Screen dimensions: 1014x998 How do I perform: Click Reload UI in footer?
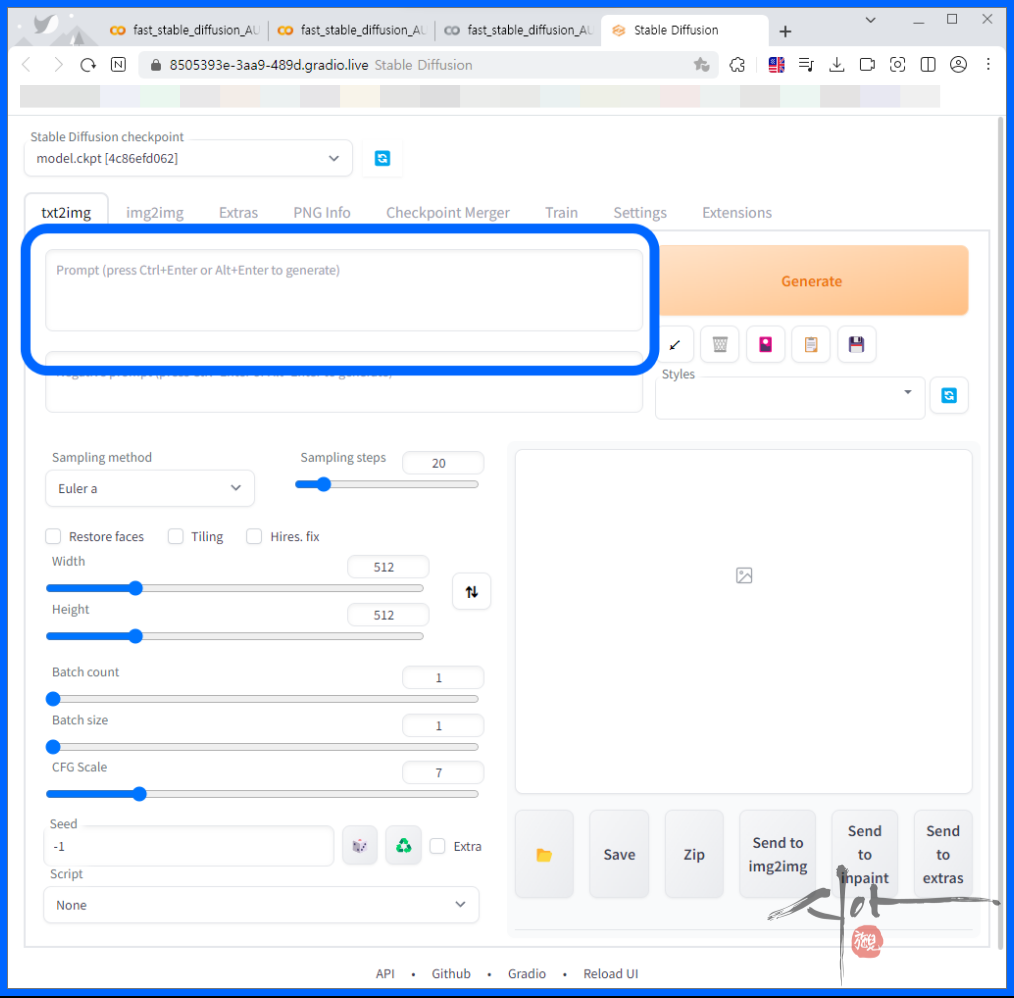(x=610, y=974)
